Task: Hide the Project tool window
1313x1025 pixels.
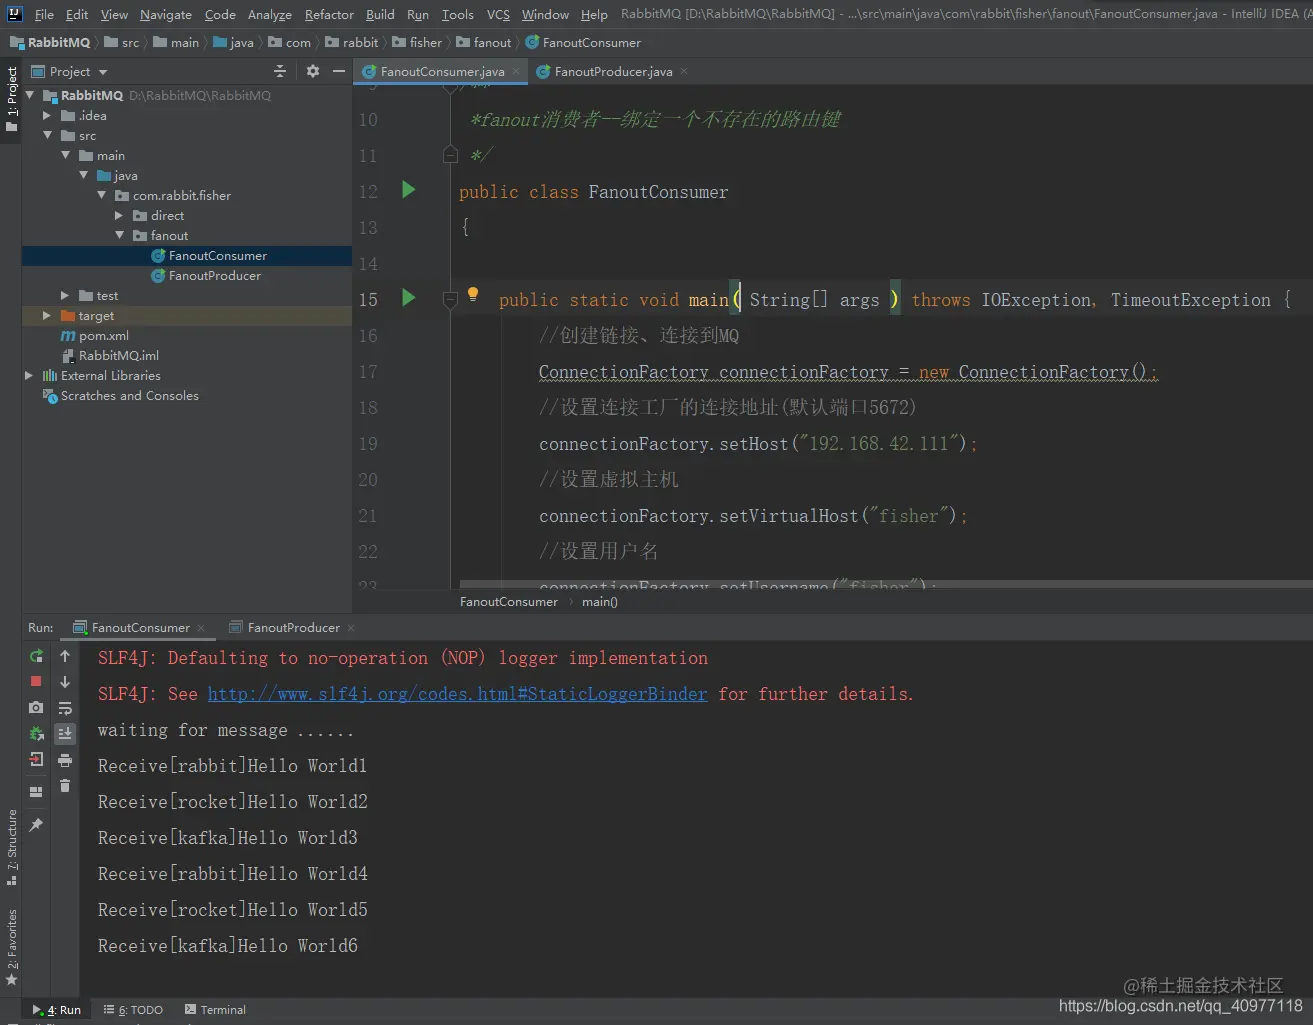Action: click(339, 71)
